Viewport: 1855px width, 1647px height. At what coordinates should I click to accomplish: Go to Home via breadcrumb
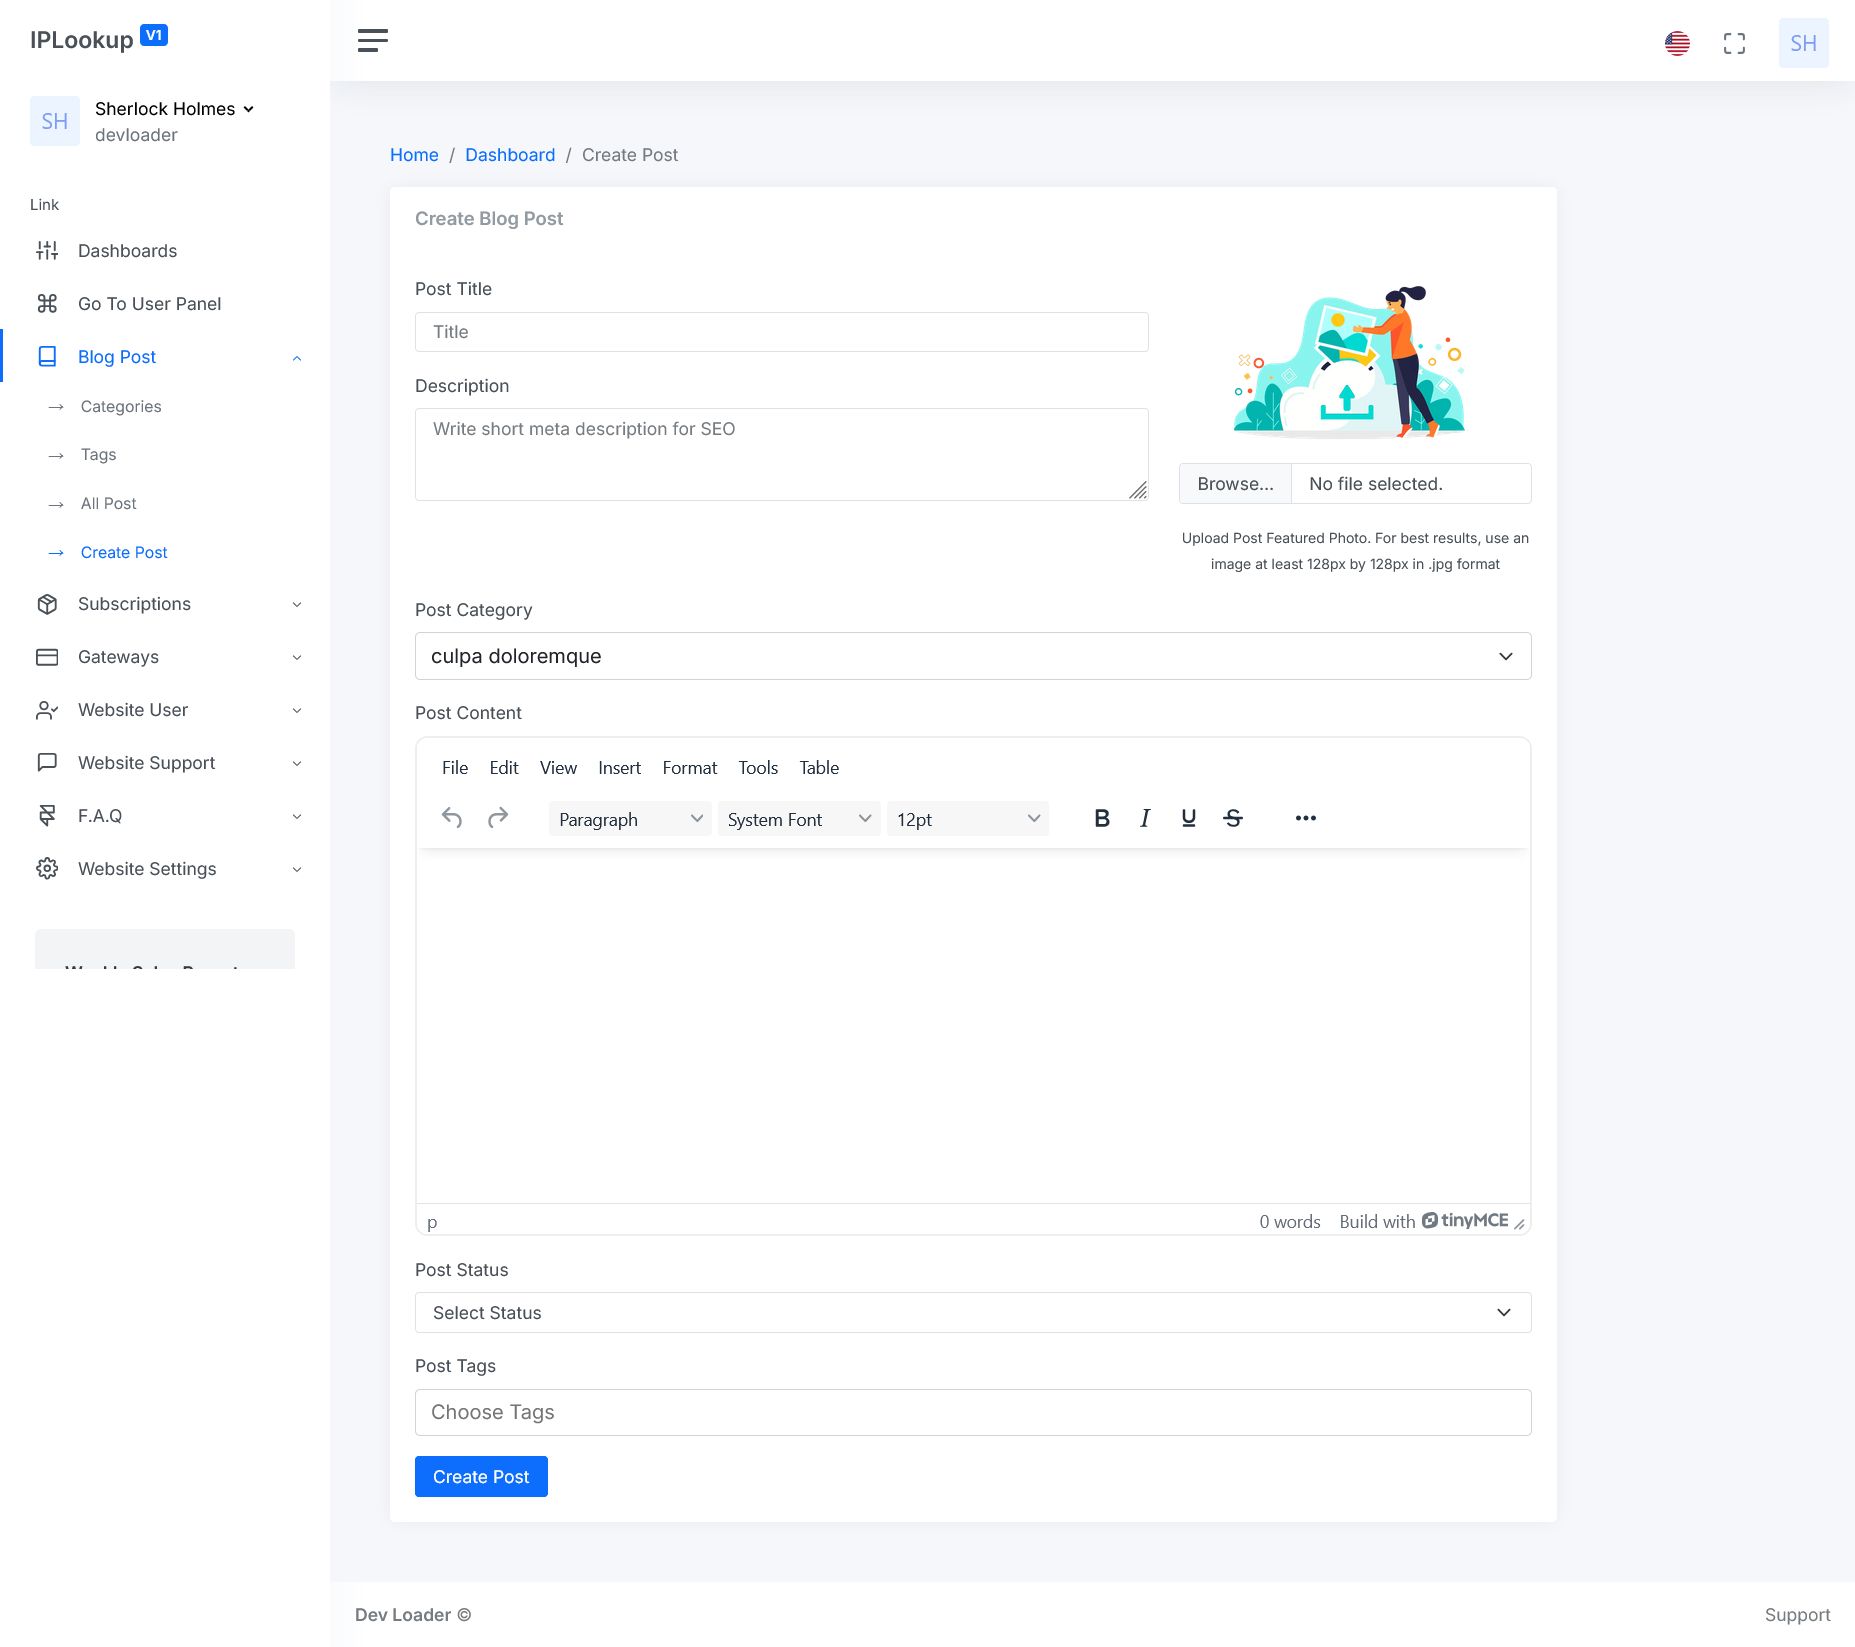coord(414,155)
